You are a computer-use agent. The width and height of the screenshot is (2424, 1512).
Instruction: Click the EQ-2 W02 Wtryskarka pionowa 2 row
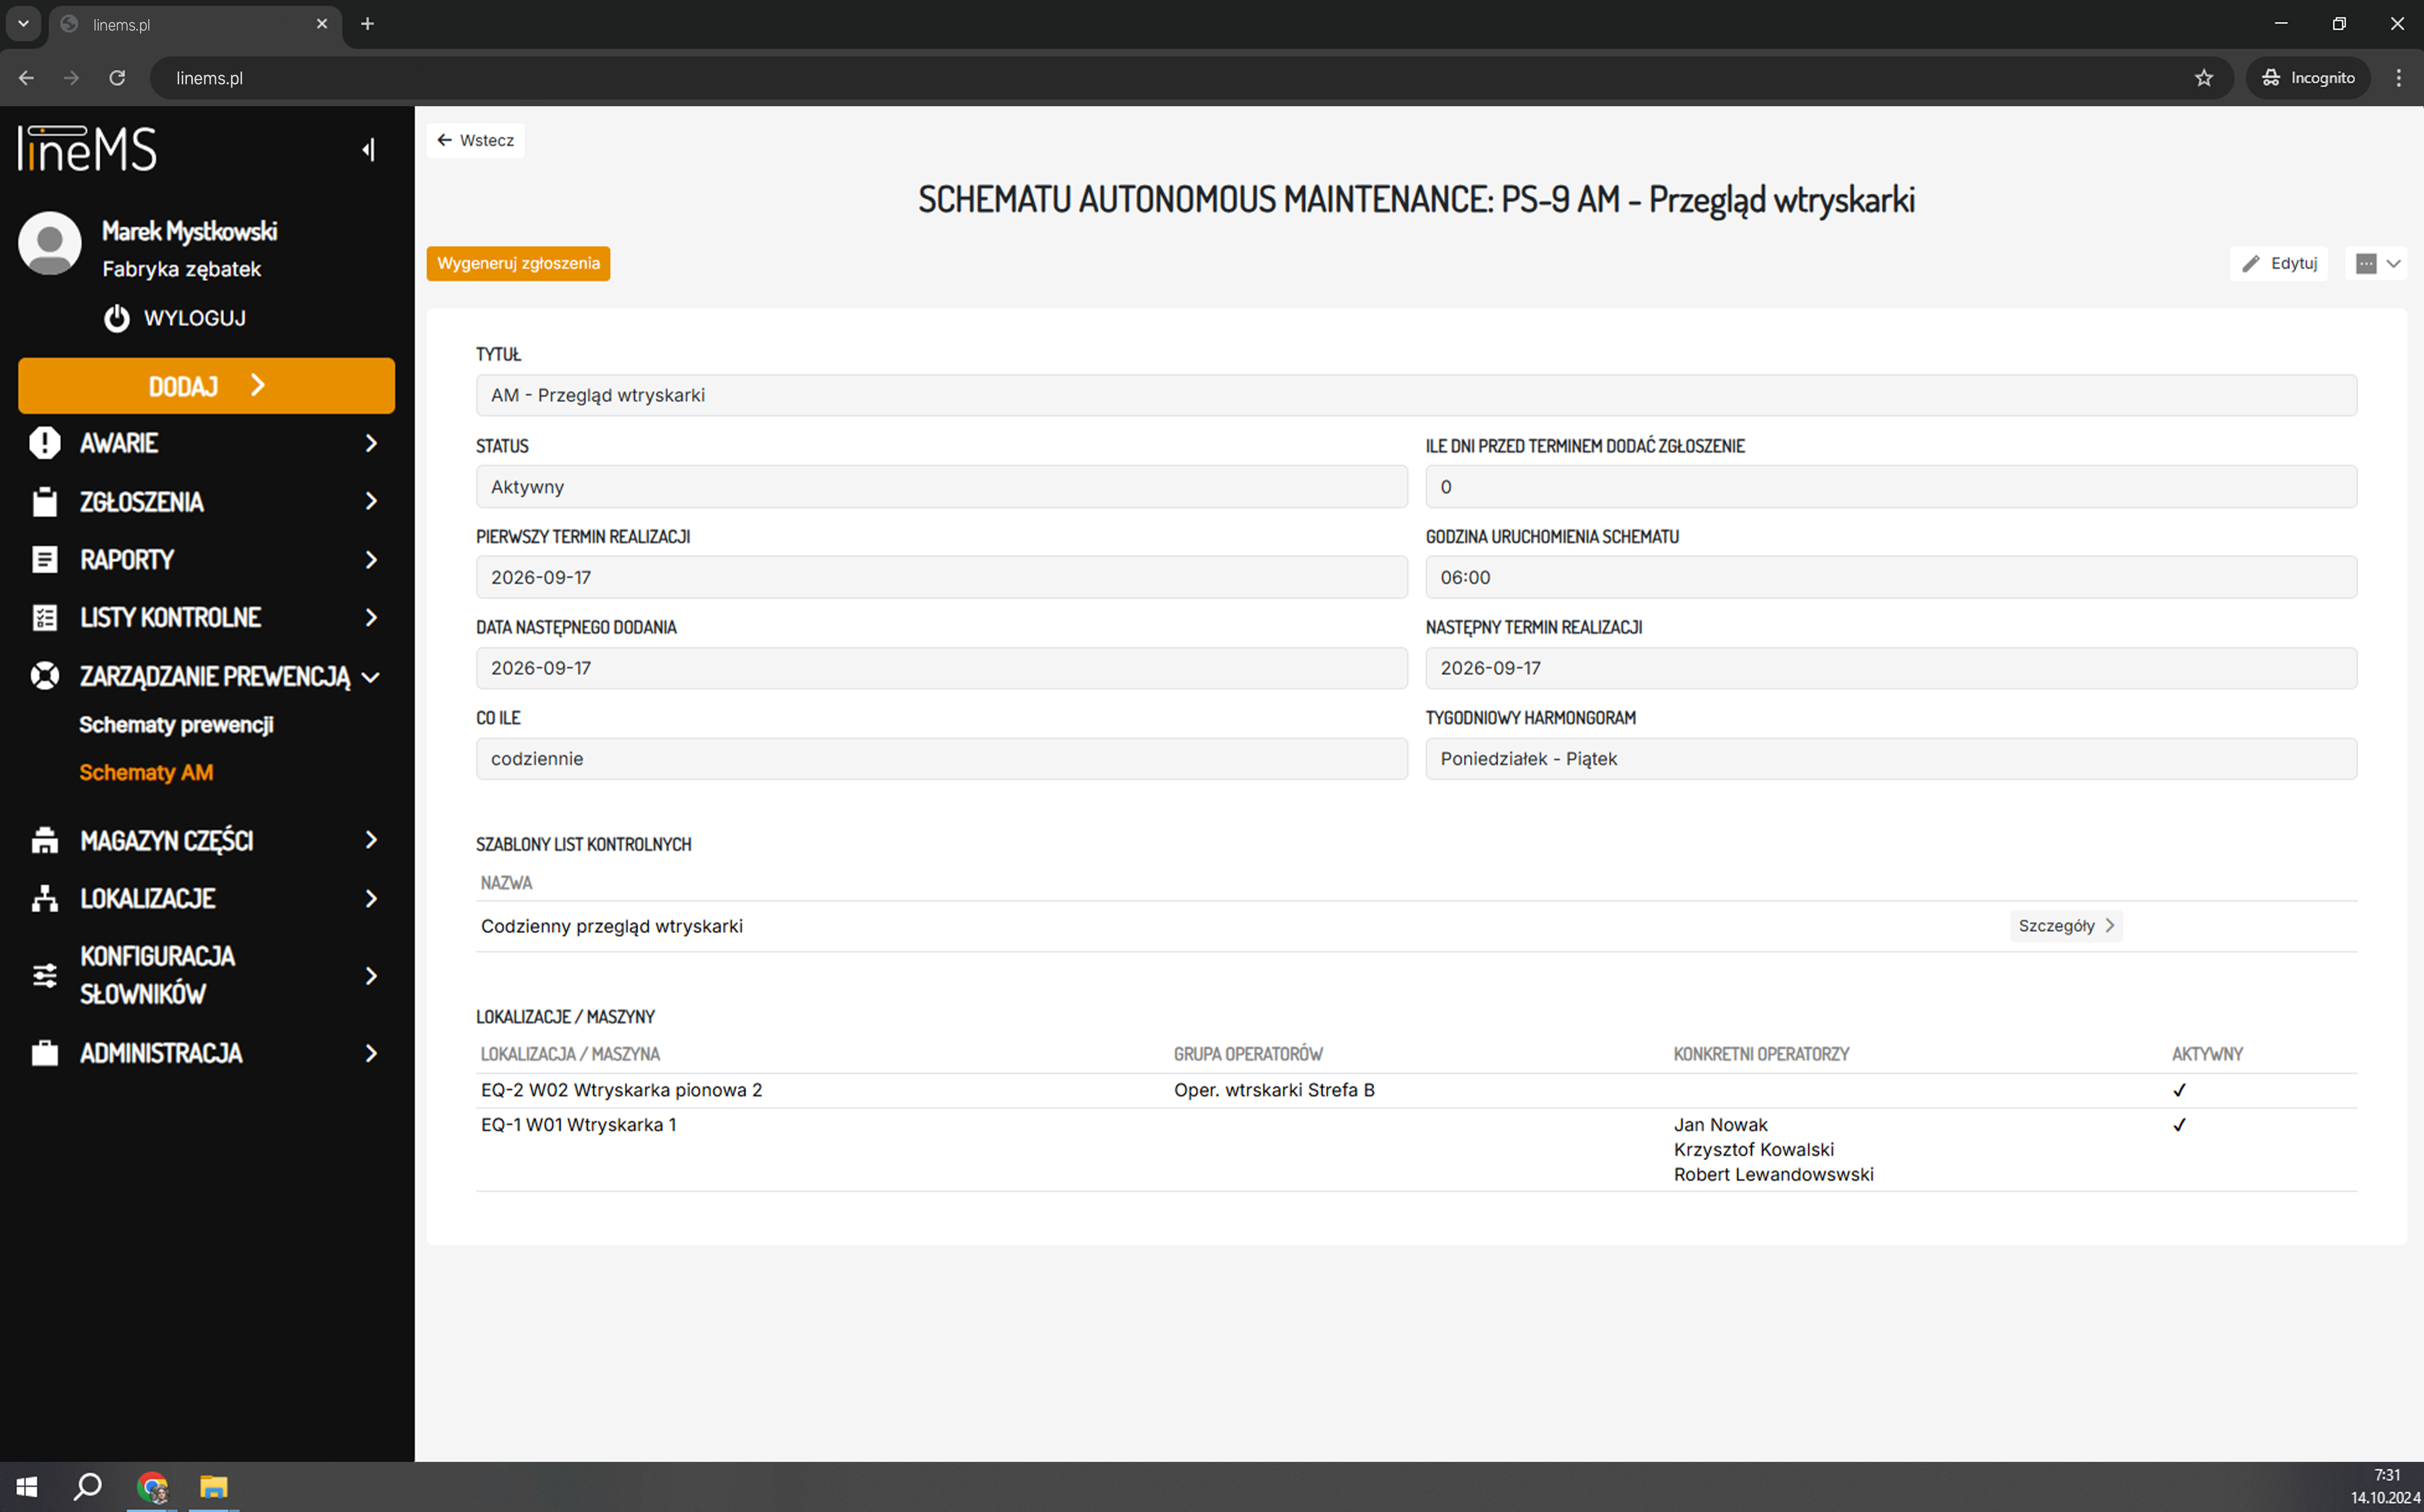[1416, 1090]
